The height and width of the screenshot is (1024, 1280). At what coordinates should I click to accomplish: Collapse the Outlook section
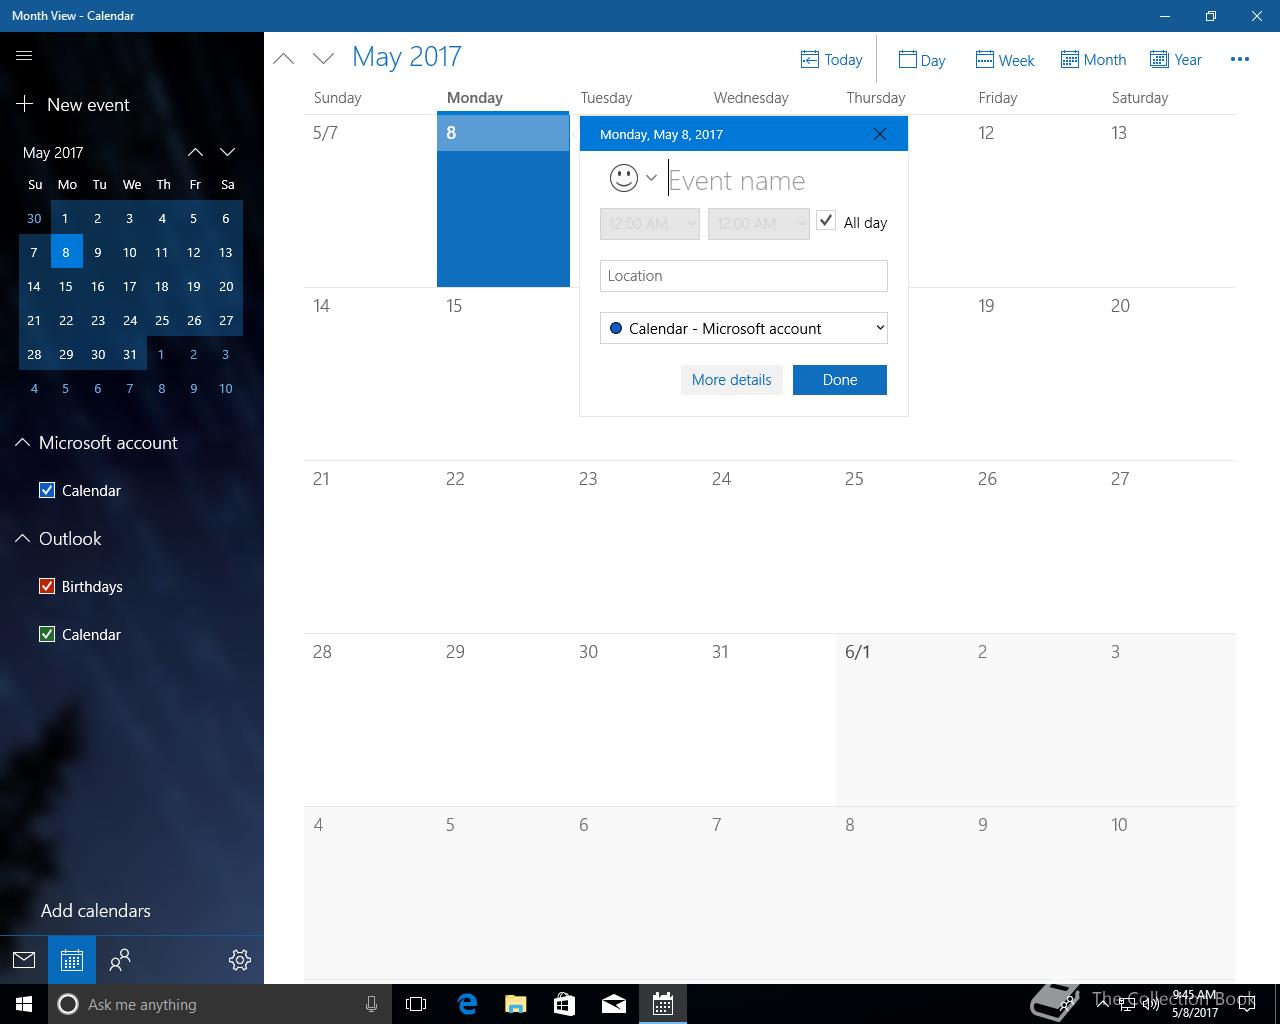(22, 538)
